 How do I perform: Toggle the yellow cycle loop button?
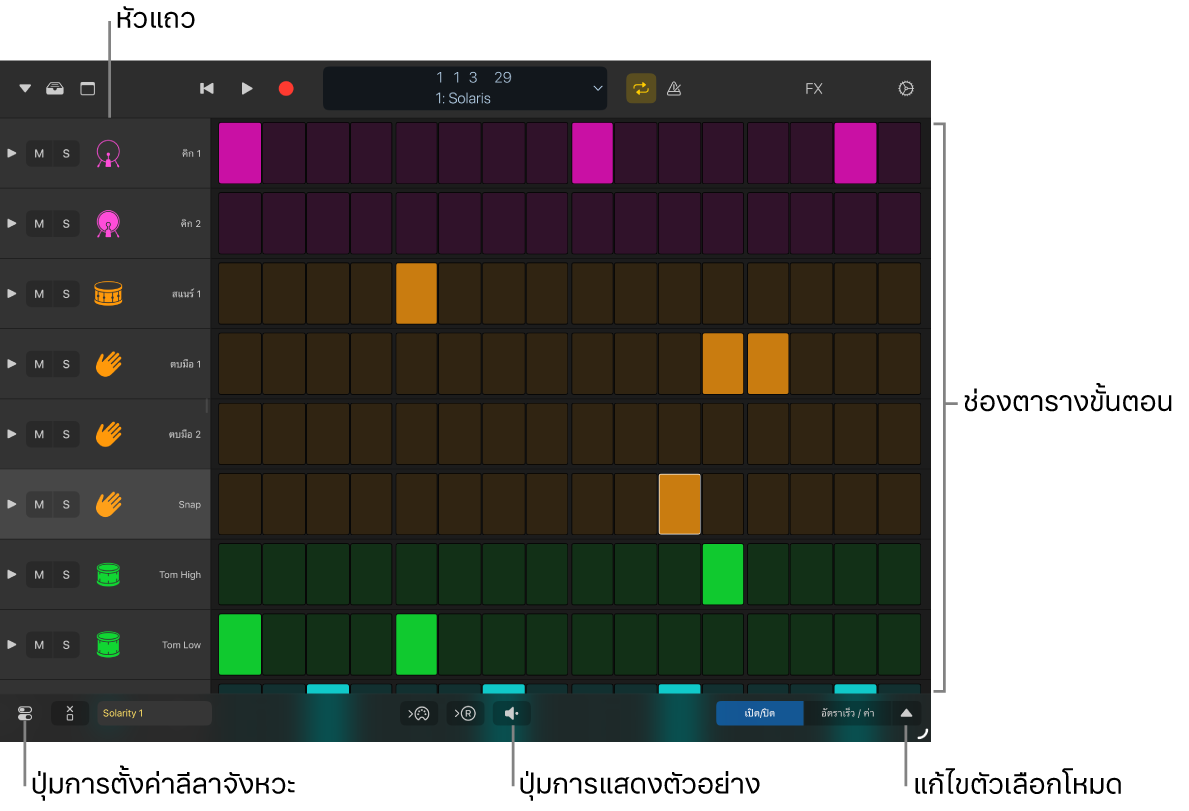click(641, 88)
